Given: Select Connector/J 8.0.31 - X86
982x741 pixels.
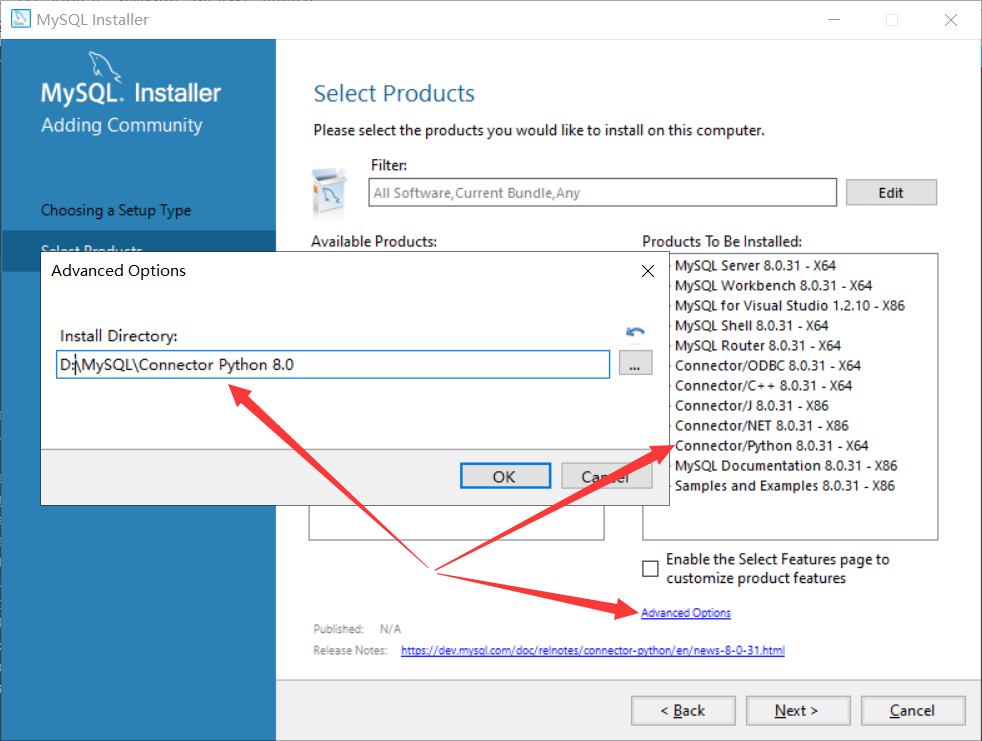Looking at the screenshot, I should [x=752, y=406].
